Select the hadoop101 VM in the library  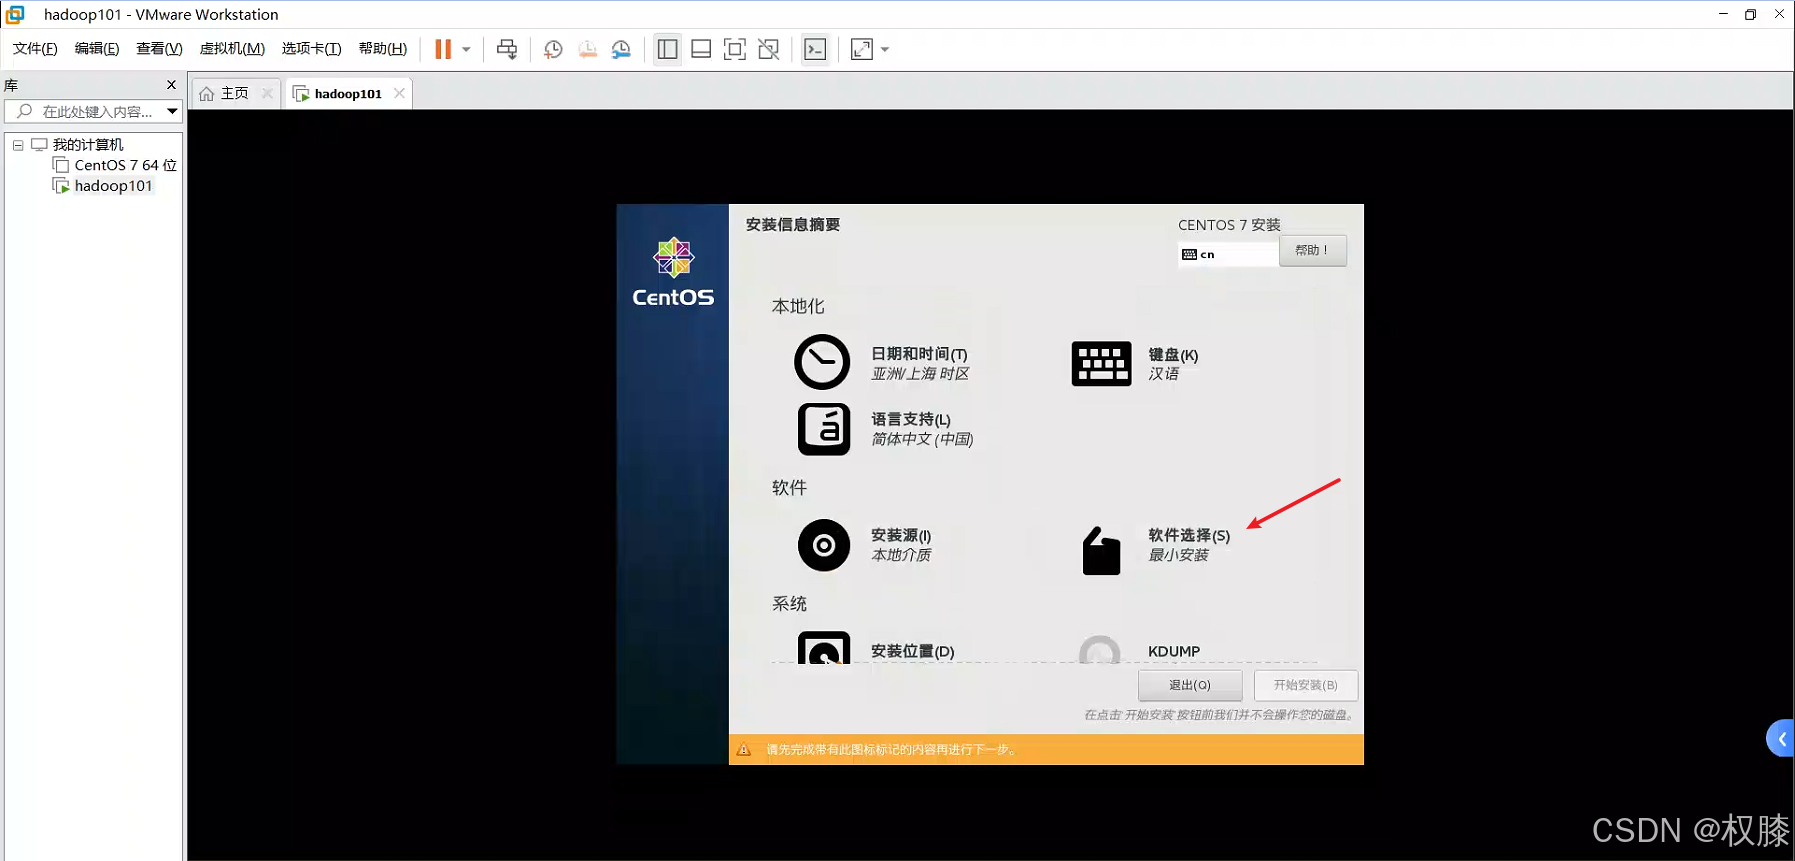[x=113, y=186]
